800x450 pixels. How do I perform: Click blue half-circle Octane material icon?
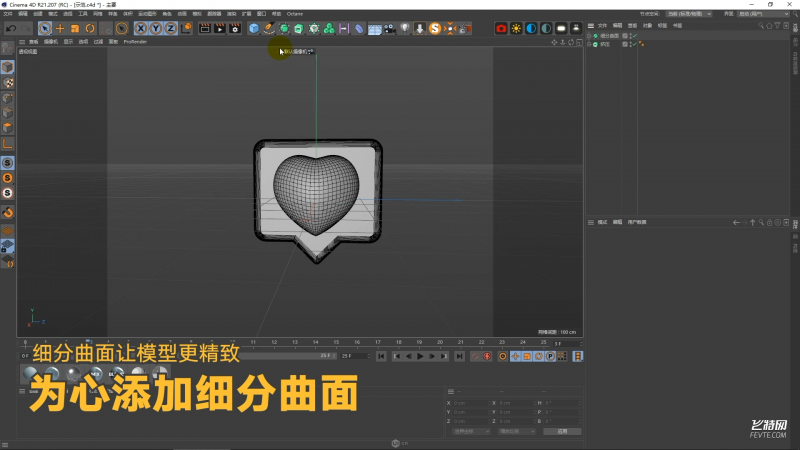531,28
